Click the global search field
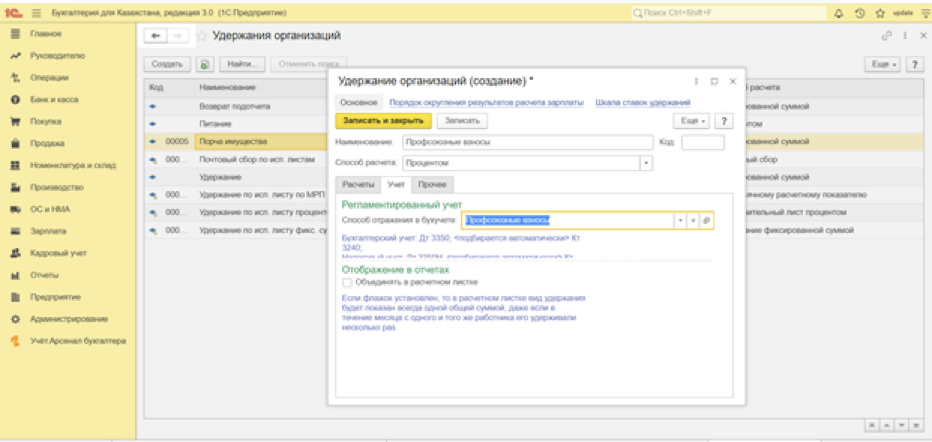This screenshot has height=442, width=932. point(727,12)
